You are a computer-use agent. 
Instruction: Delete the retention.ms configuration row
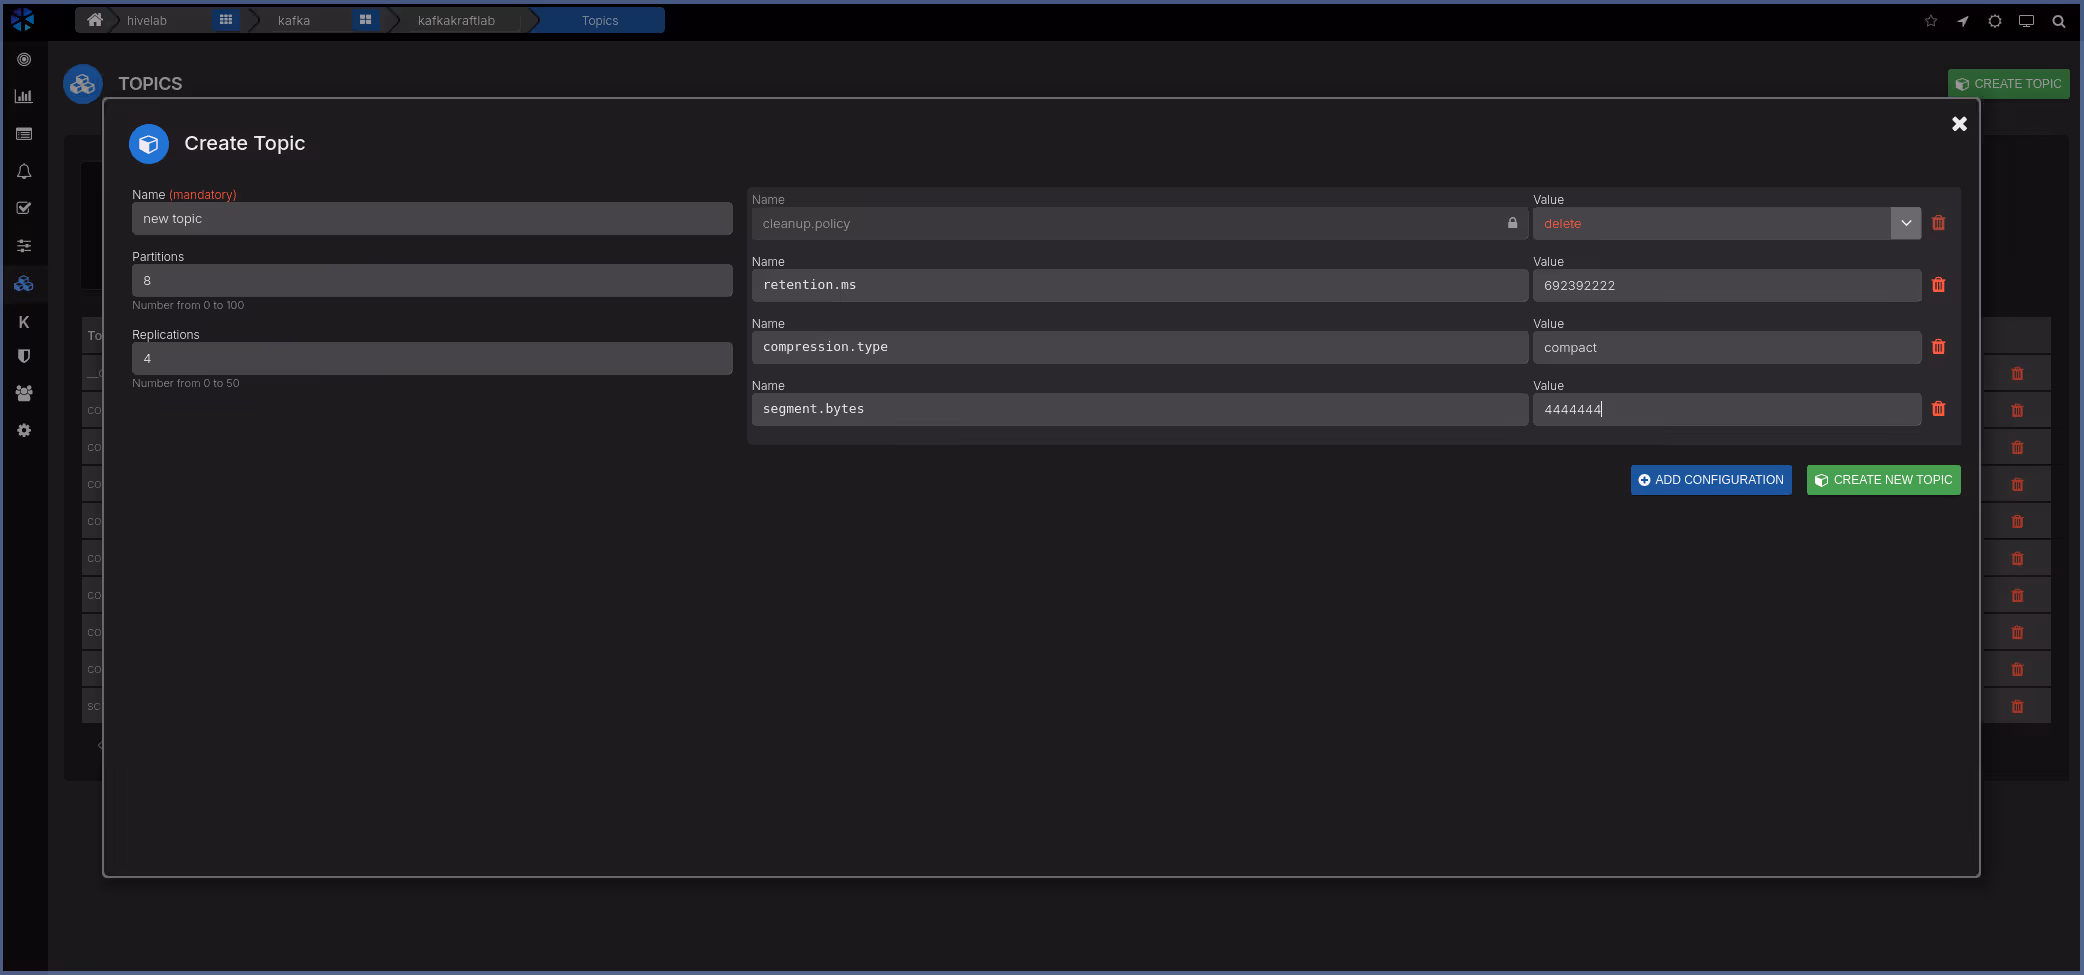(1938, 285)
